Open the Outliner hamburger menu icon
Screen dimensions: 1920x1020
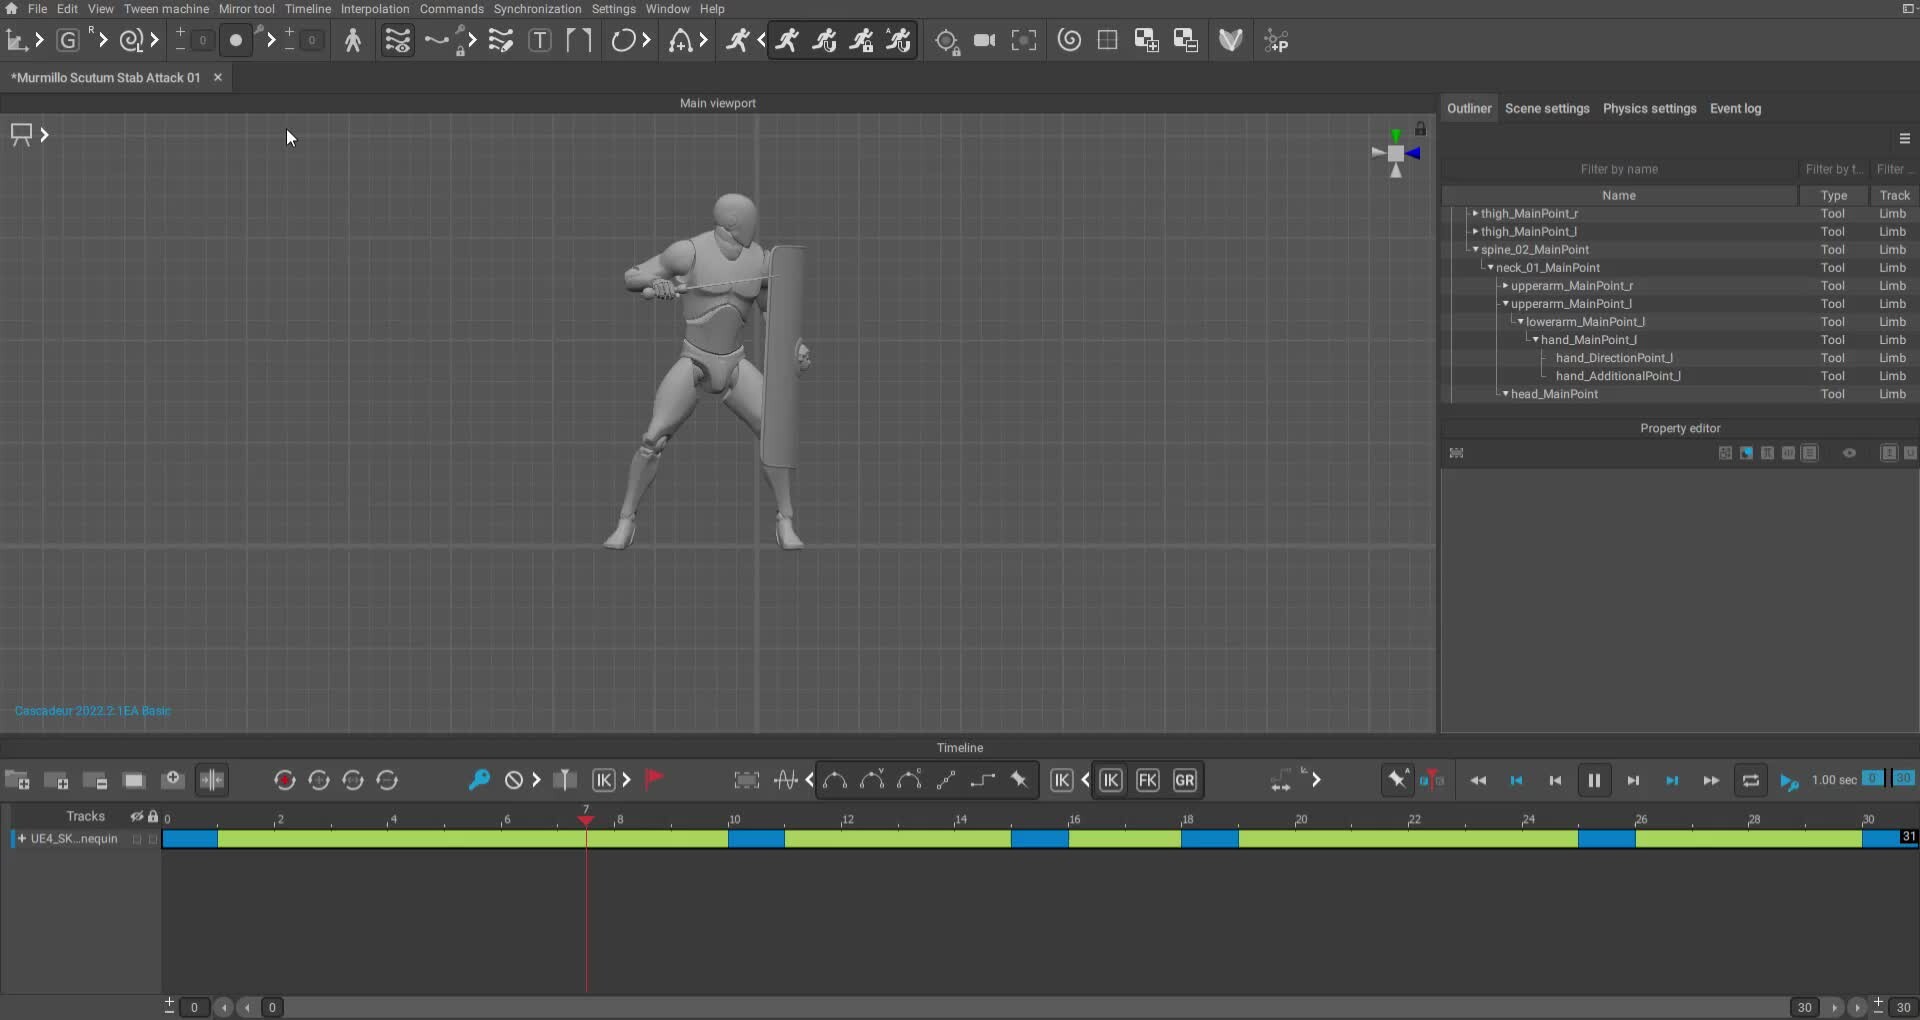pos(1904,138)
